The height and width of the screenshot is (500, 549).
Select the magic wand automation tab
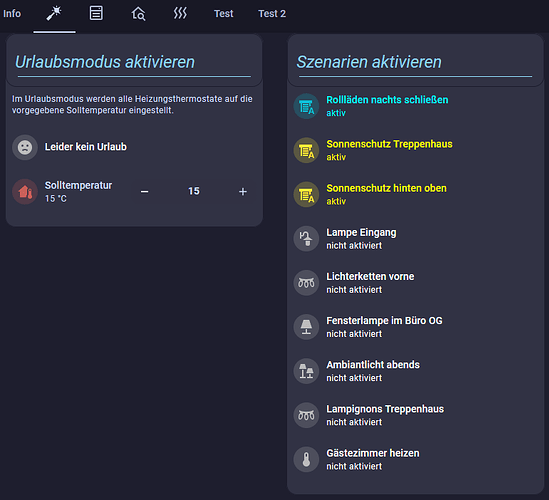(x=54, y=14)
